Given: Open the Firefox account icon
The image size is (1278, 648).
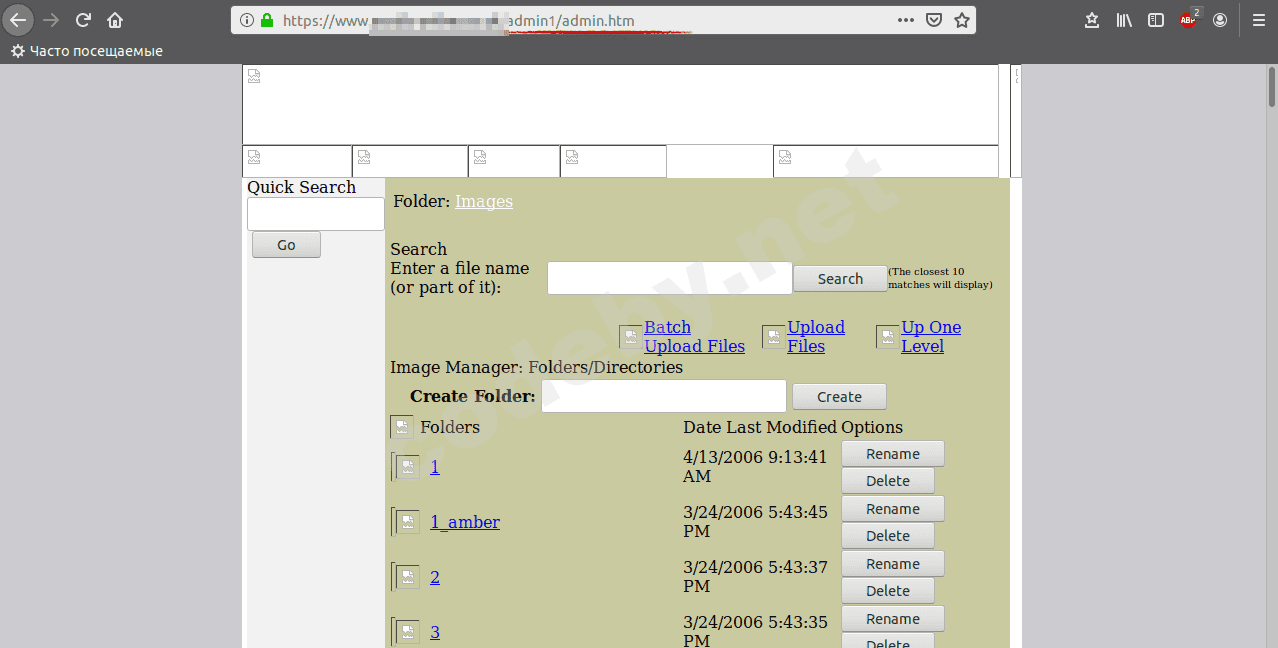Looking at the screenshot, I should (1220, 20).
